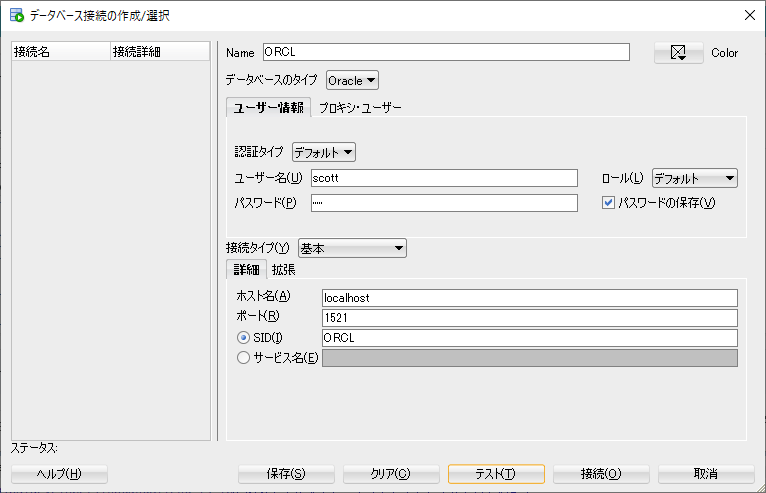
Task: Click the ホスト名 localhost field
Action: point(529,297)
